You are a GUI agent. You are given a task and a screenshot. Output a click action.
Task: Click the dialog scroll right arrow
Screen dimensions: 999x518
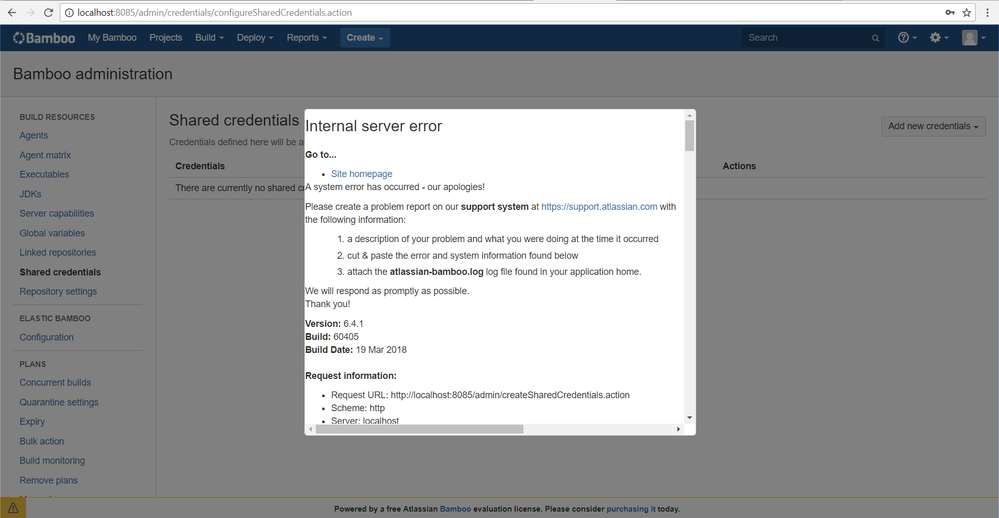tap(679, 429)
